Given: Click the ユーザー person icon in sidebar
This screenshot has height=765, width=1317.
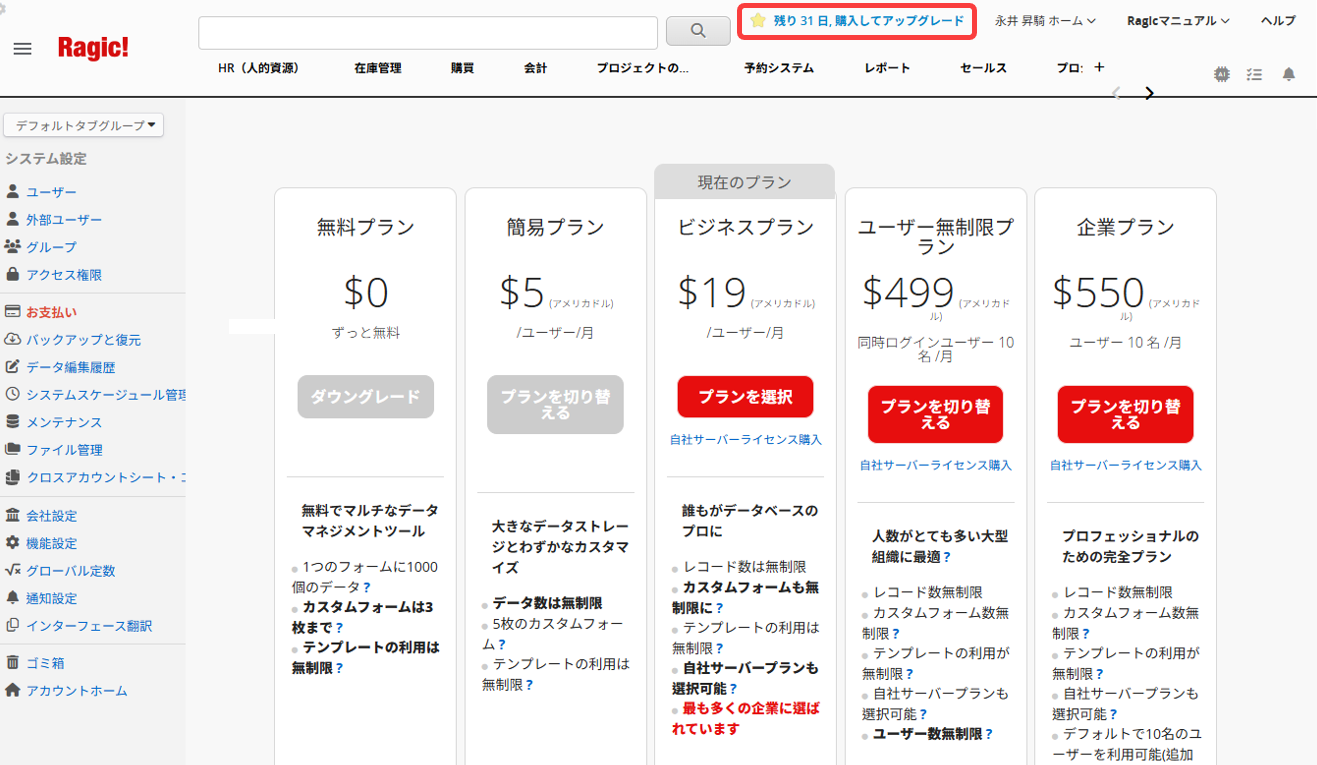Looking at the screenshot, I should click(x=13, y=191).
